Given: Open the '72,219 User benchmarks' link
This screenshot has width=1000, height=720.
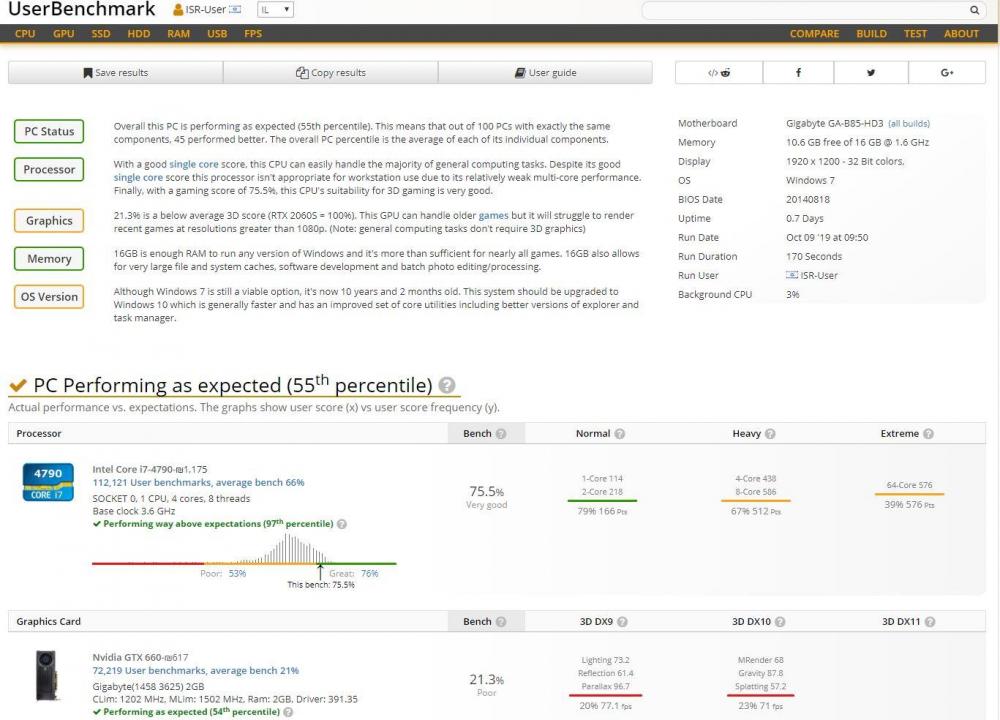Looking at the screenshot, I should point(196,671).
